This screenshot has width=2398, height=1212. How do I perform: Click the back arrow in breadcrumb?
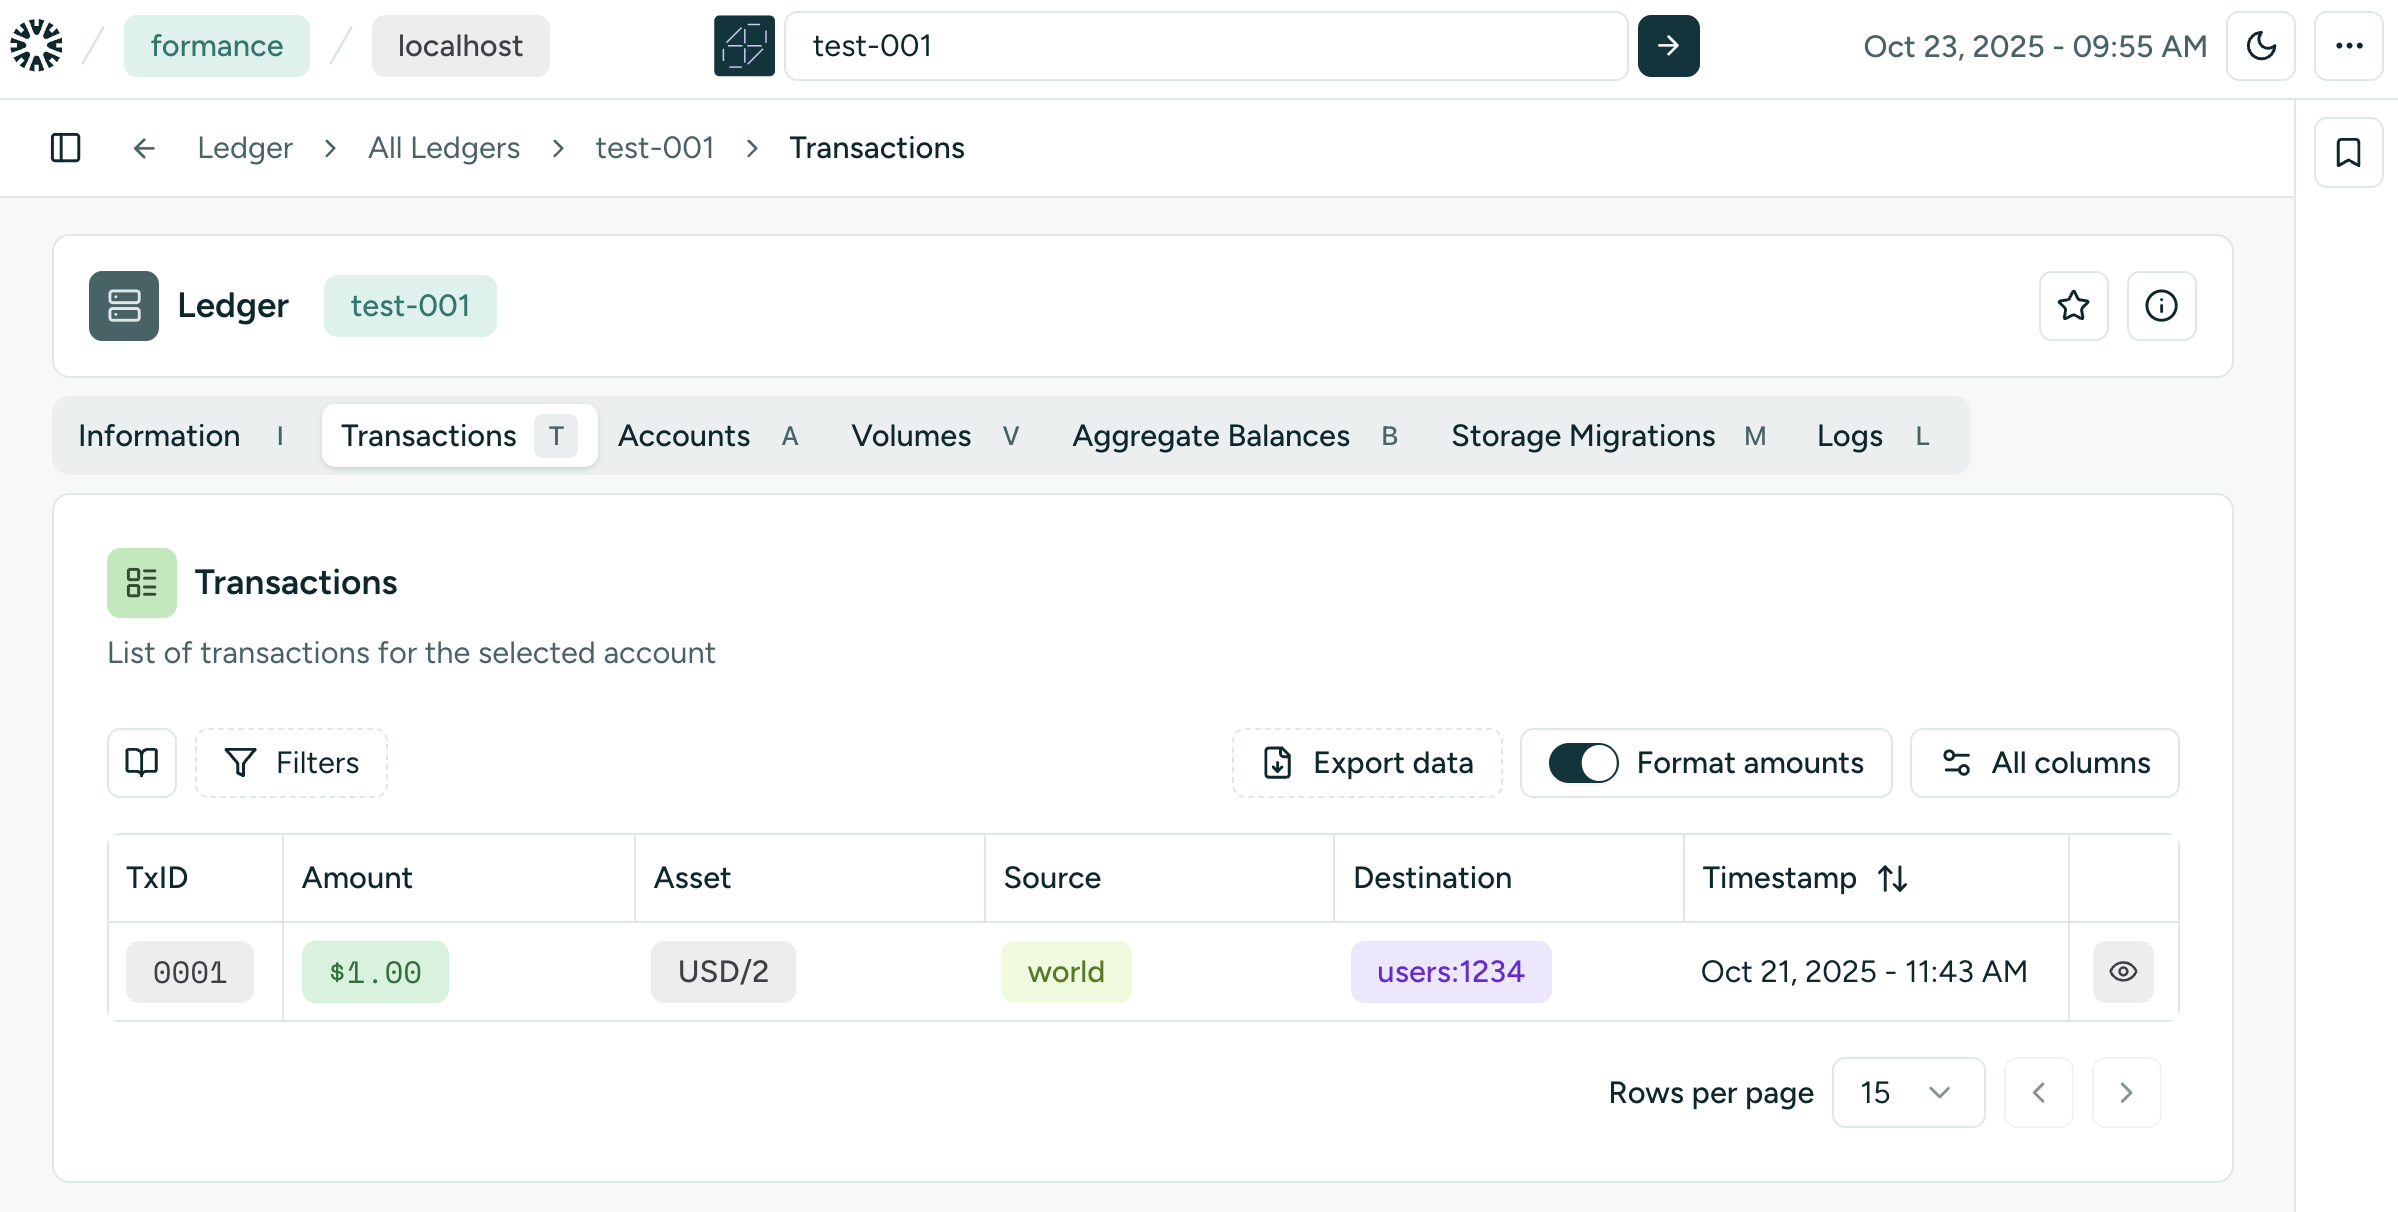144,148
